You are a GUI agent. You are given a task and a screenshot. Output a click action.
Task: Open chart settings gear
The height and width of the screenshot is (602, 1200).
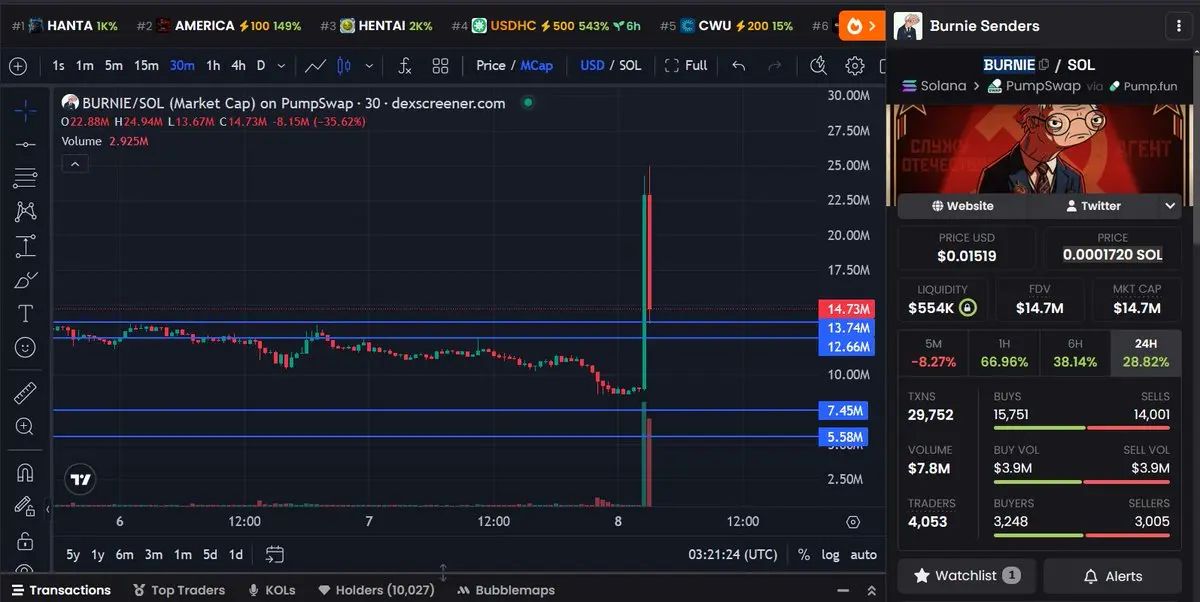[854, 66]
